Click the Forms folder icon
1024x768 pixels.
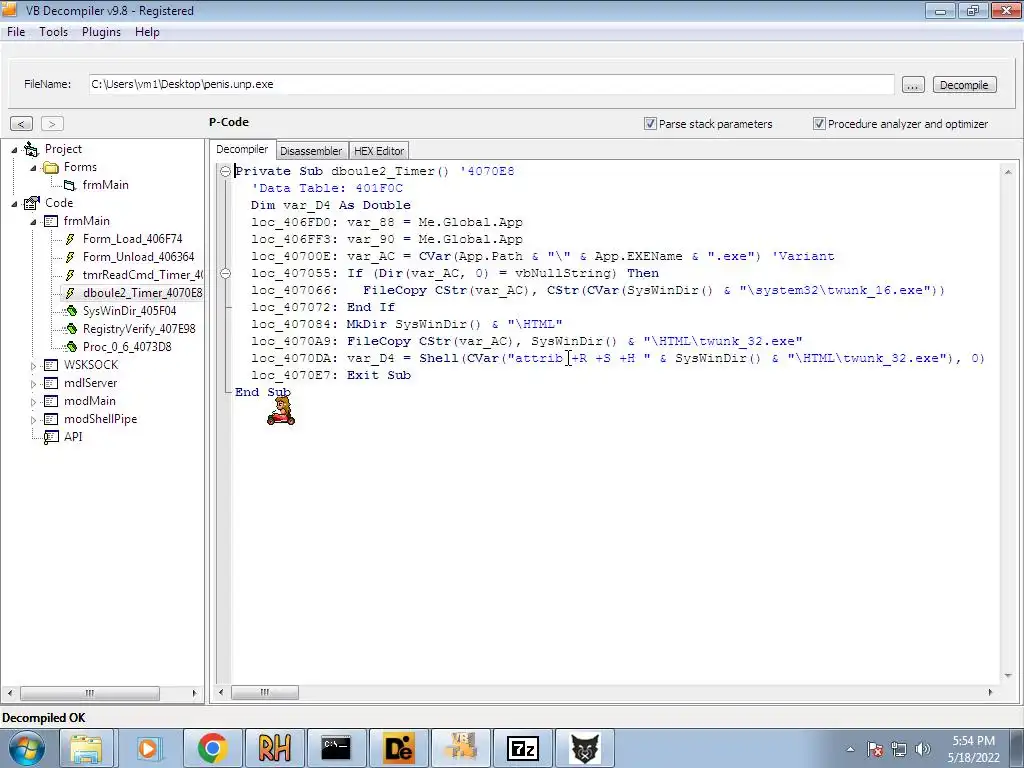pyautogui.click(x=50, y=167)
